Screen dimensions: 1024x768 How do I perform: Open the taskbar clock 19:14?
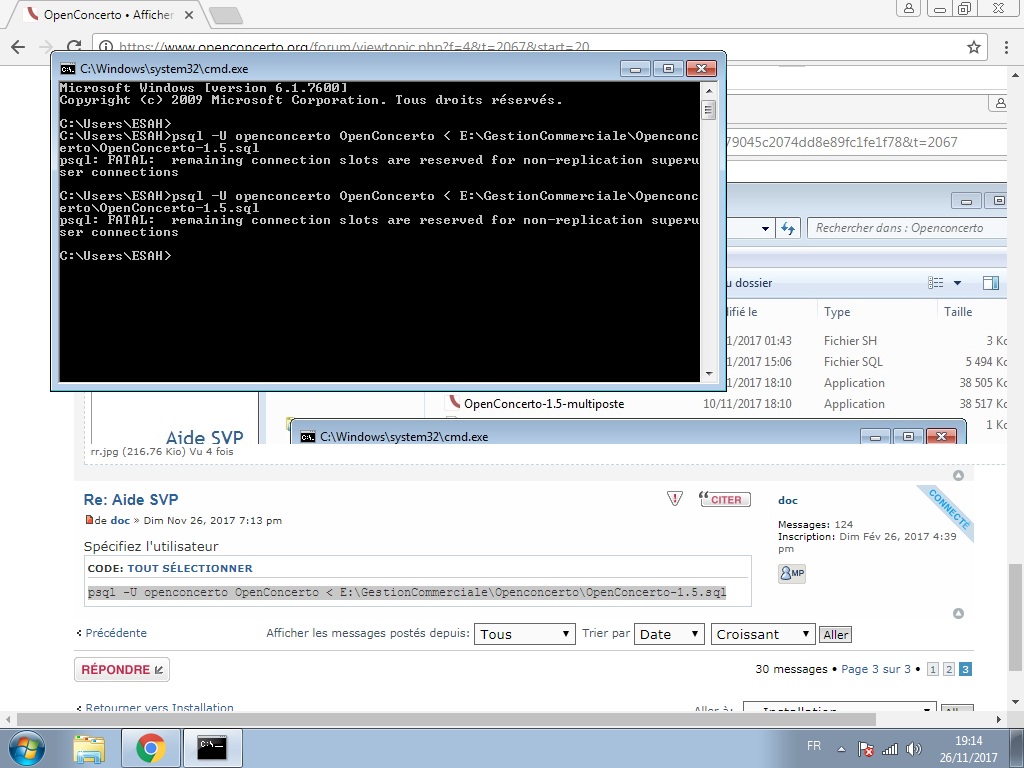point(968,741)
